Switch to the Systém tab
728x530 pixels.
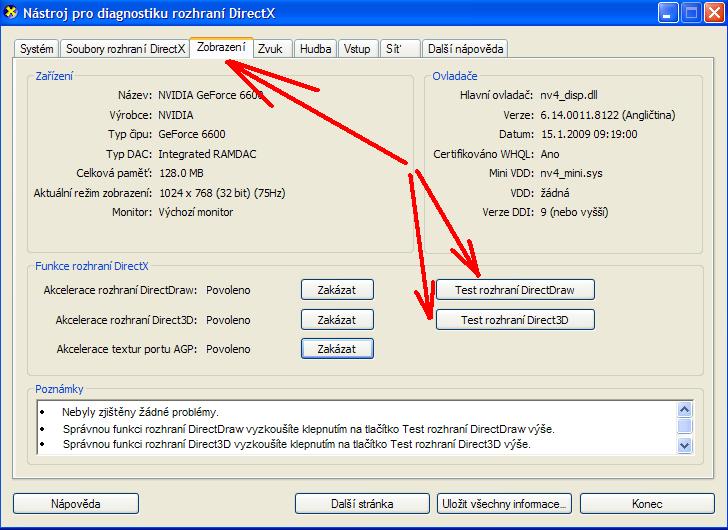(37, 49)
